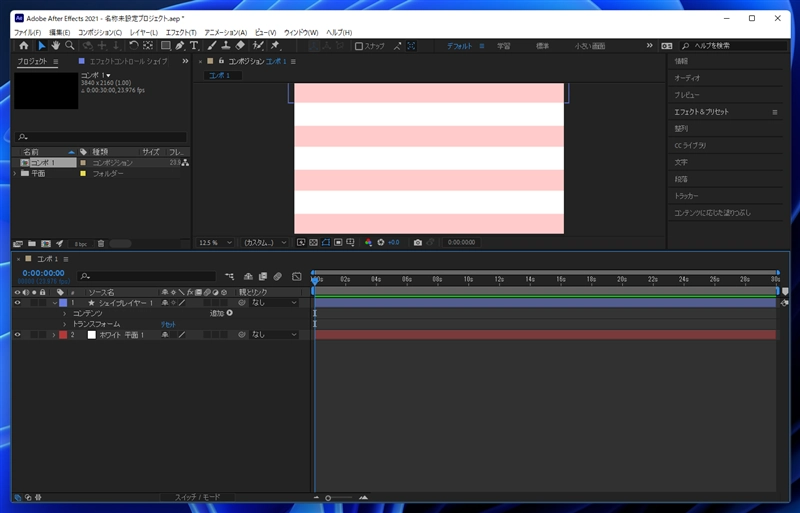
Task: Open the 12.5% magnification dropdown
Action: [216, 242]
